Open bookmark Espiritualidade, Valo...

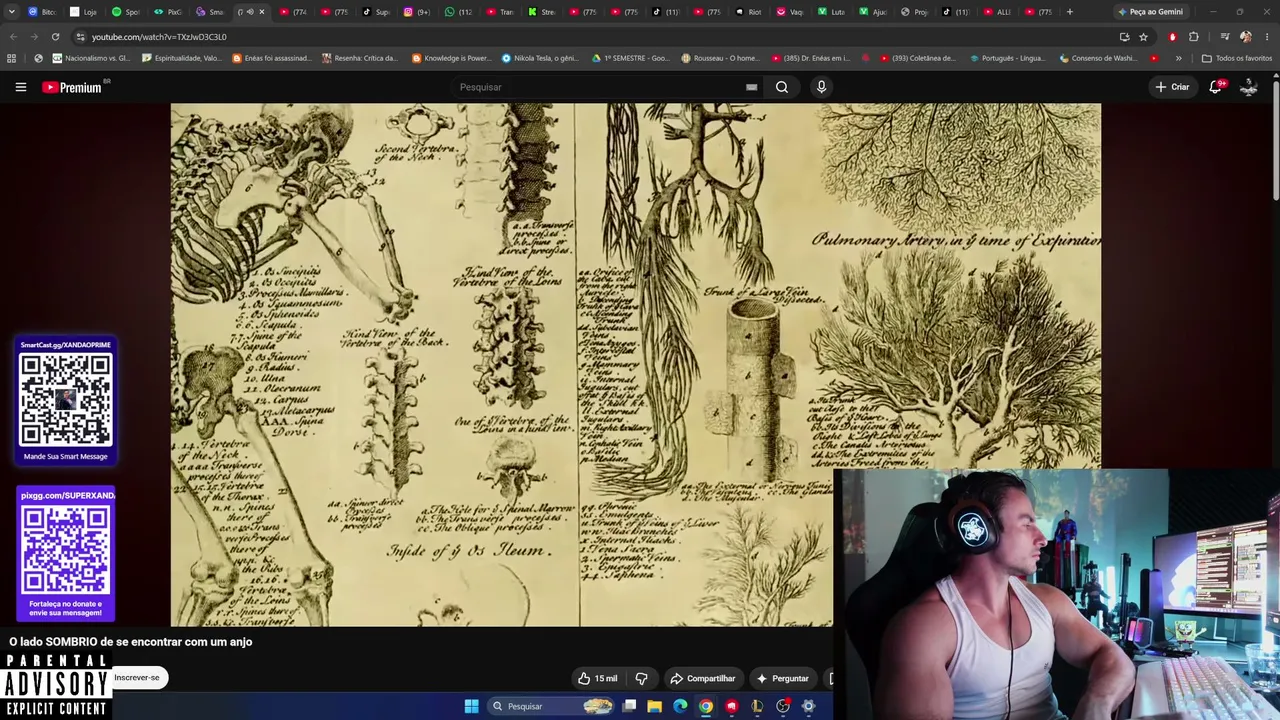coord(182,58)
